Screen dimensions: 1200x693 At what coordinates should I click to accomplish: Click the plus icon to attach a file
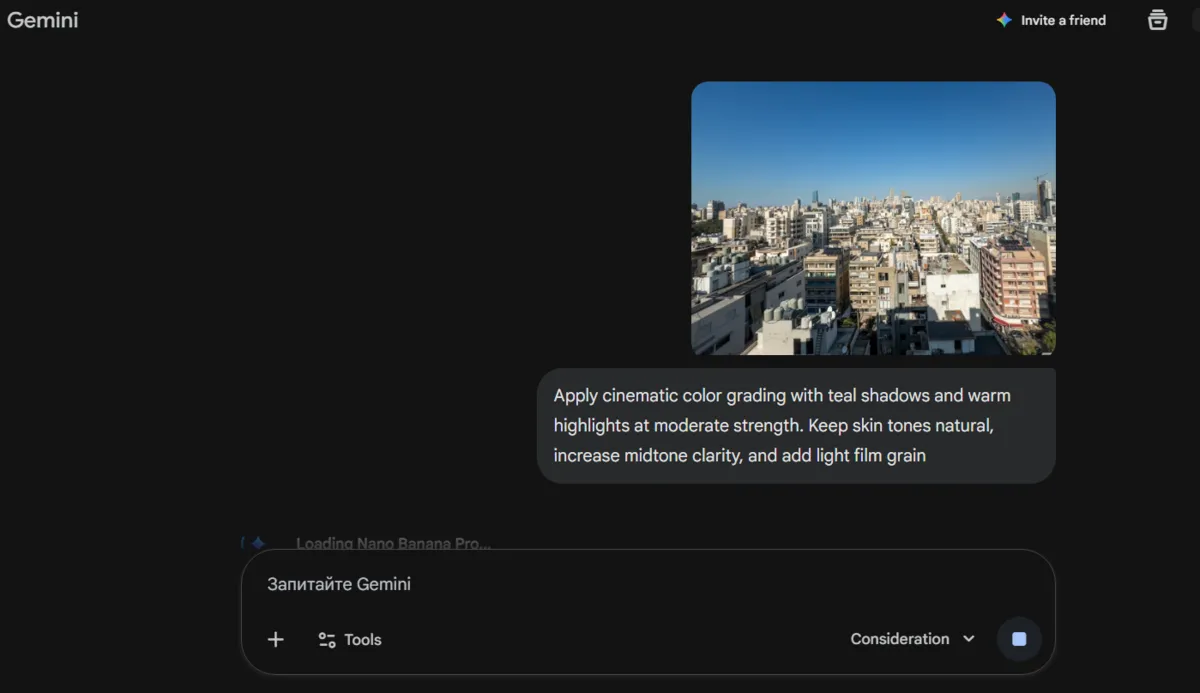(x=275, y=639)
